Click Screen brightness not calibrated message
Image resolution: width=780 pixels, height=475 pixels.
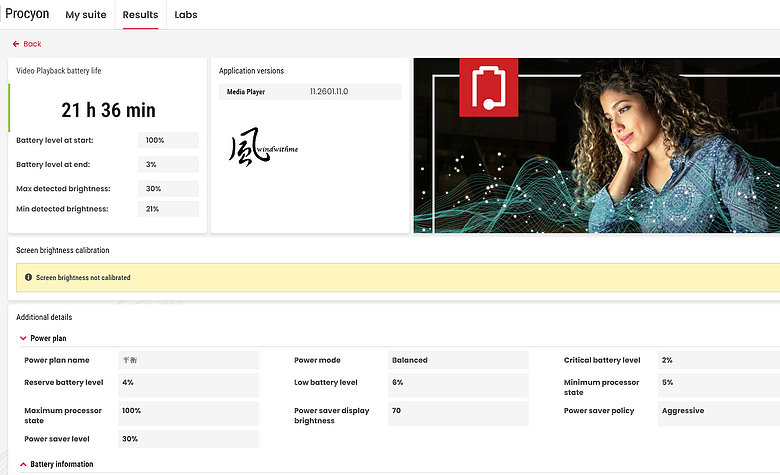[x=83, y=278]
